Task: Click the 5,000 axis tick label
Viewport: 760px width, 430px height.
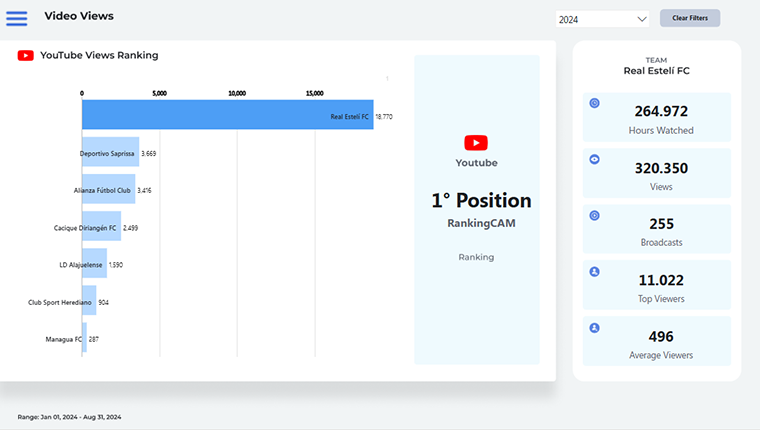Action: (159, 94)
